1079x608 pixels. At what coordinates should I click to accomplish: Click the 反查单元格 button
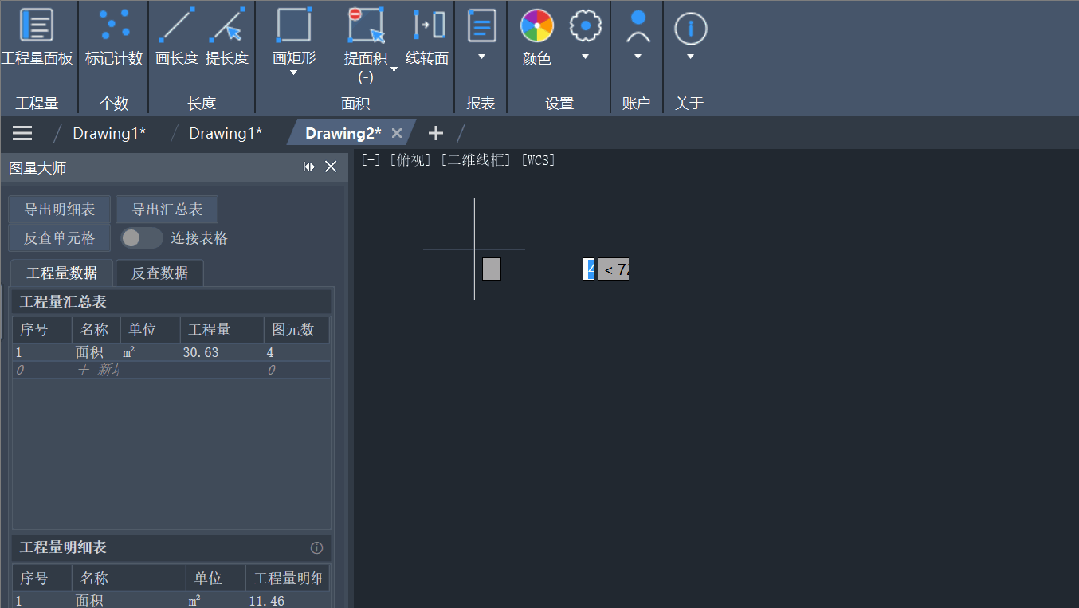tap(60, 238)
